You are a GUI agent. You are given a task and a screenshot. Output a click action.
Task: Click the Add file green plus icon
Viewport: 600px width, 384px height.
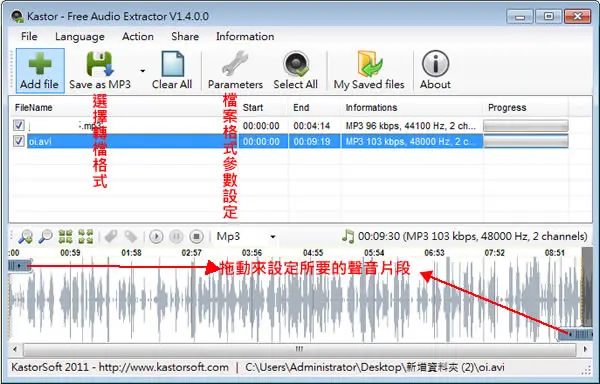(40, 63)
